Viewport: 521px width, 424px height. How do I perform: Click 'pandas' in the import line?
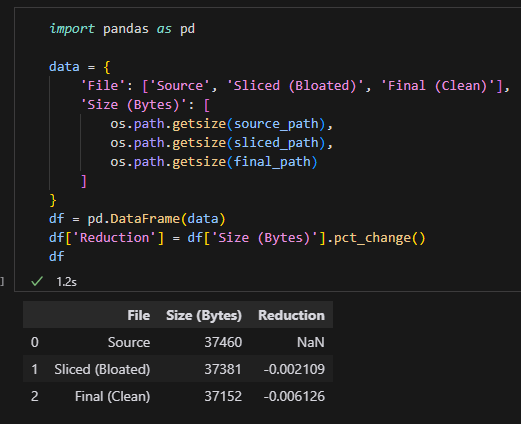(x=126, y=29)
